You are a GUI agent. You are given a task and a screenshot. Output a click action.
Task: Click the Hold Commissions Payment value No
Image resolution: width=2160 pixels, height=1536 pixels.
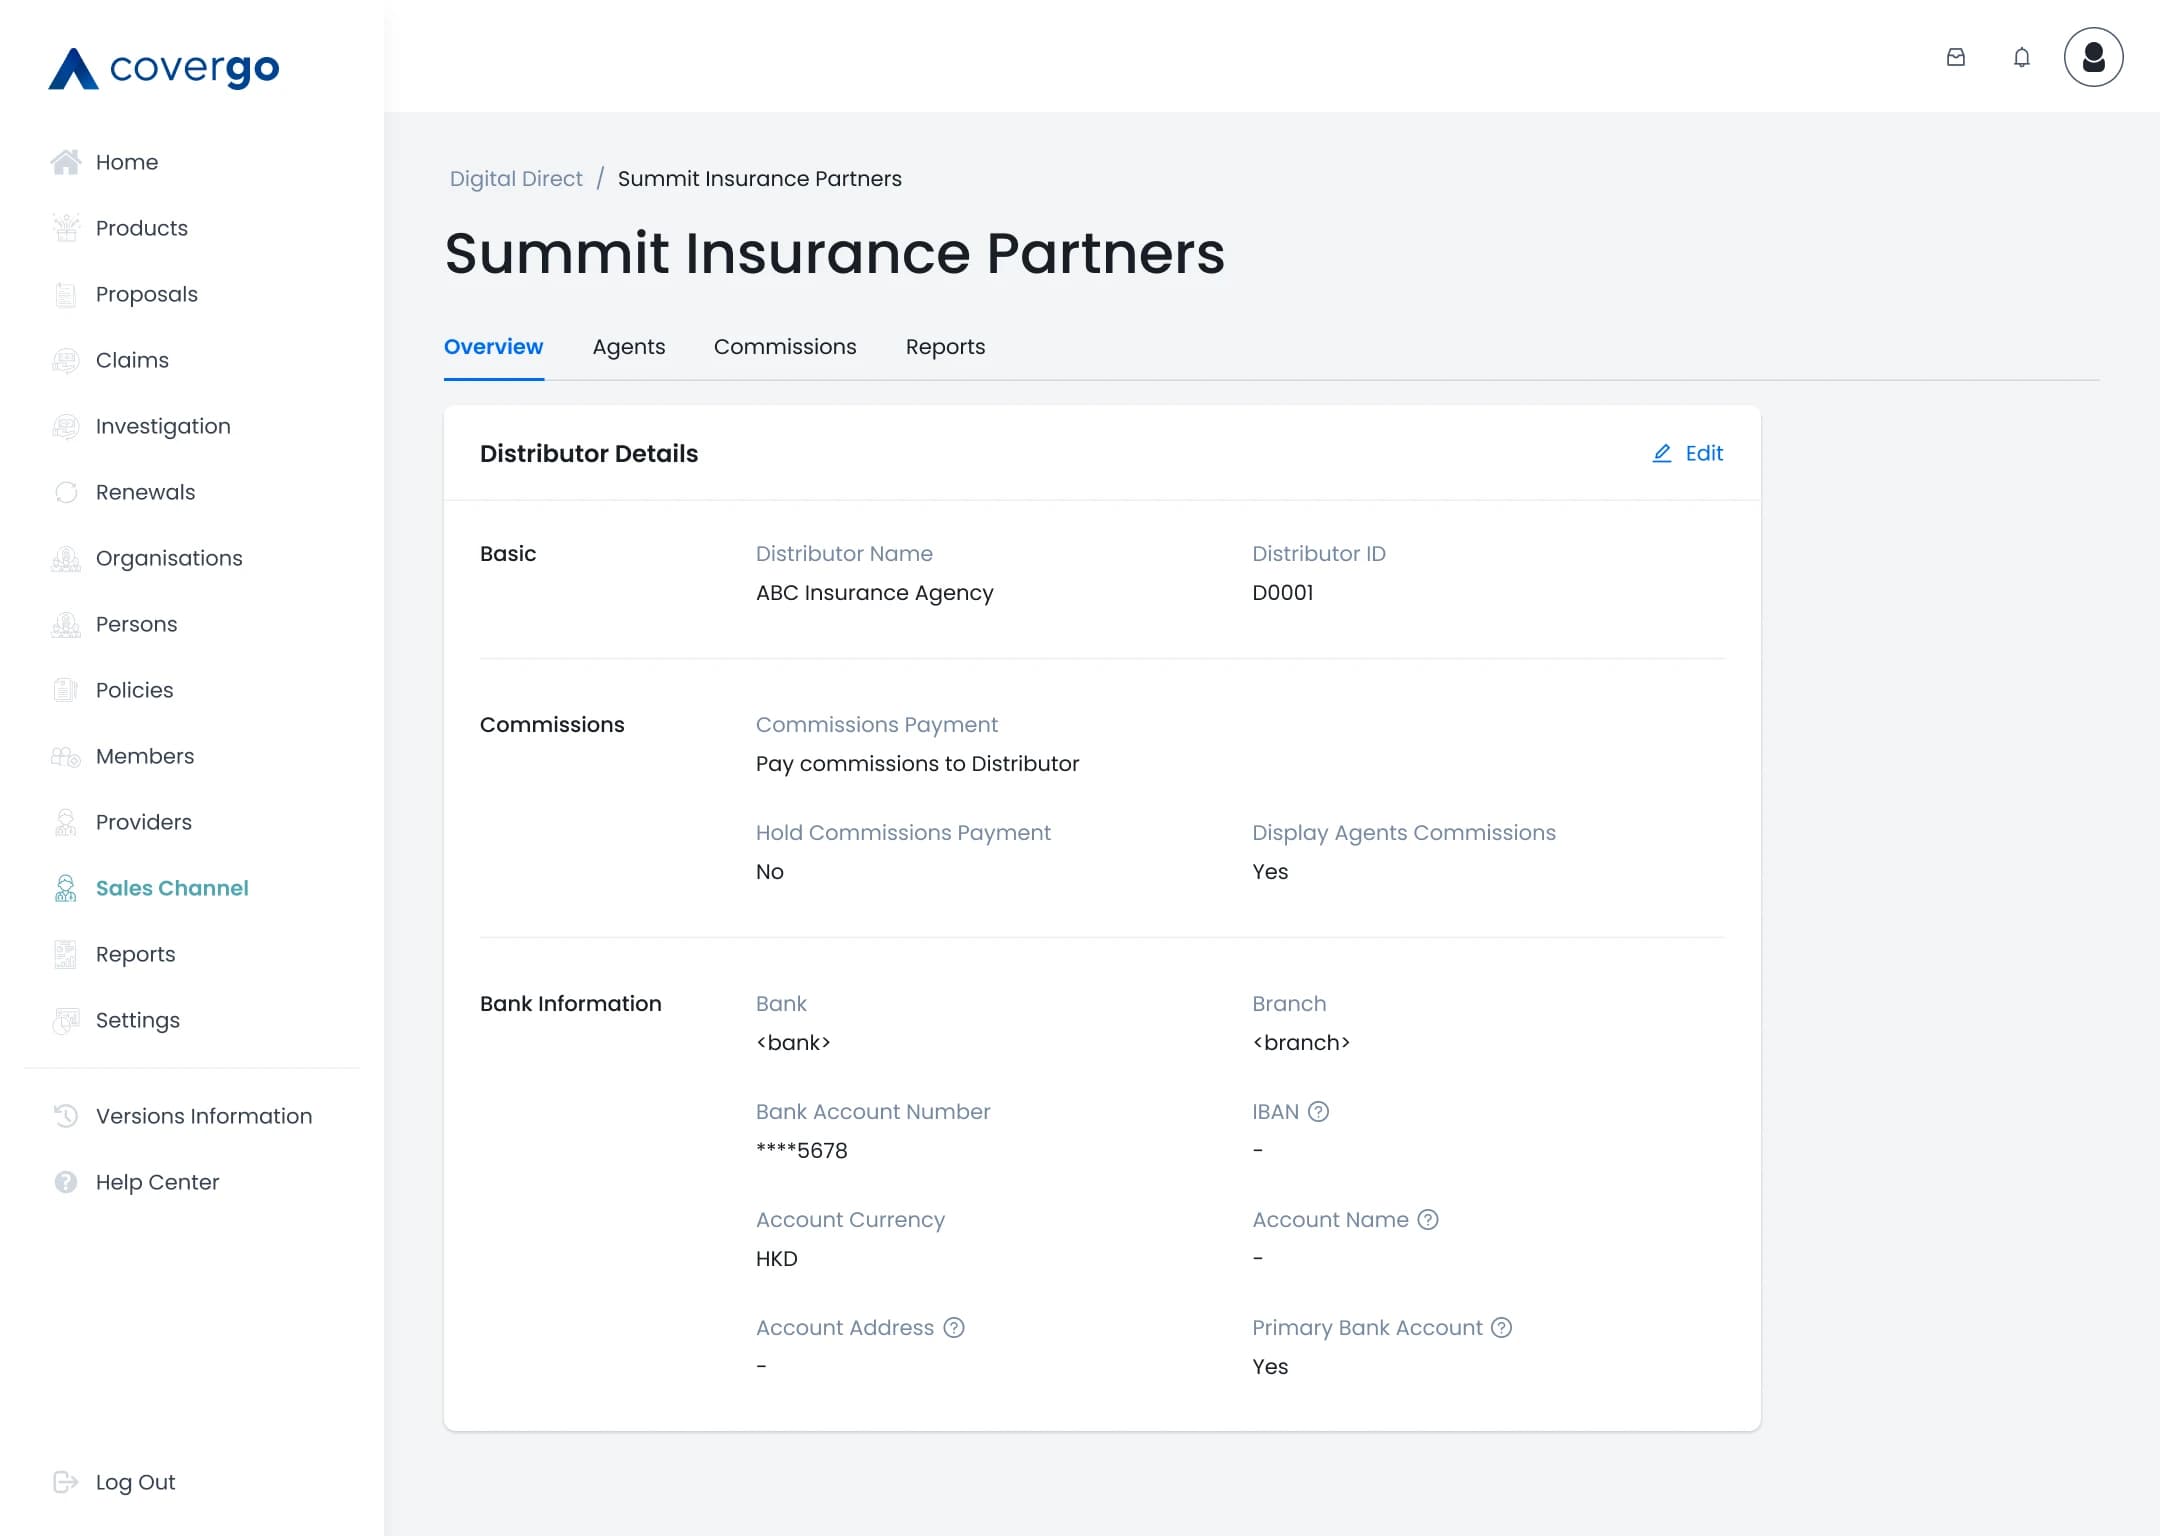[770, 871]
